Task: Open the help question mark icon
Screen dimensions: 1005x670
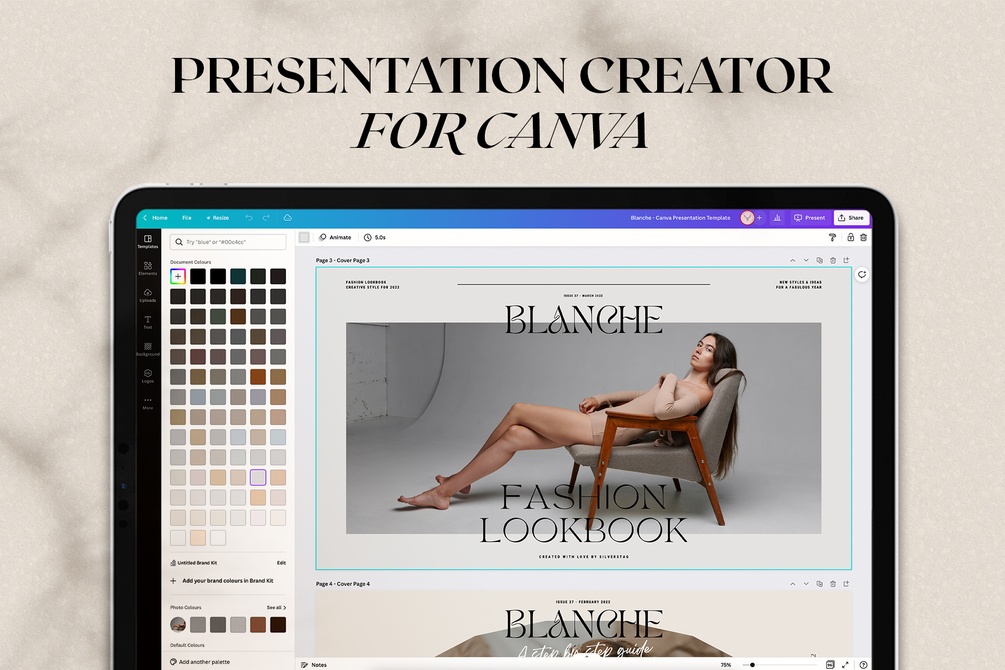Action: coord(863,665)
